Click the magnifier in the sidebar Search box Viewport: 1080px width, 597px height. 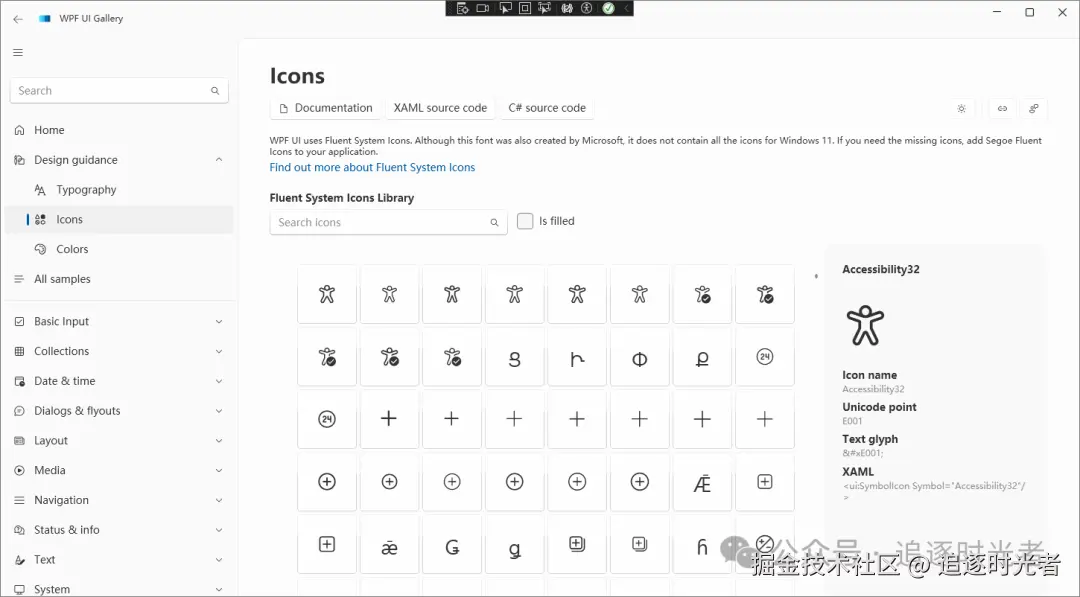[x=215, y=91]
